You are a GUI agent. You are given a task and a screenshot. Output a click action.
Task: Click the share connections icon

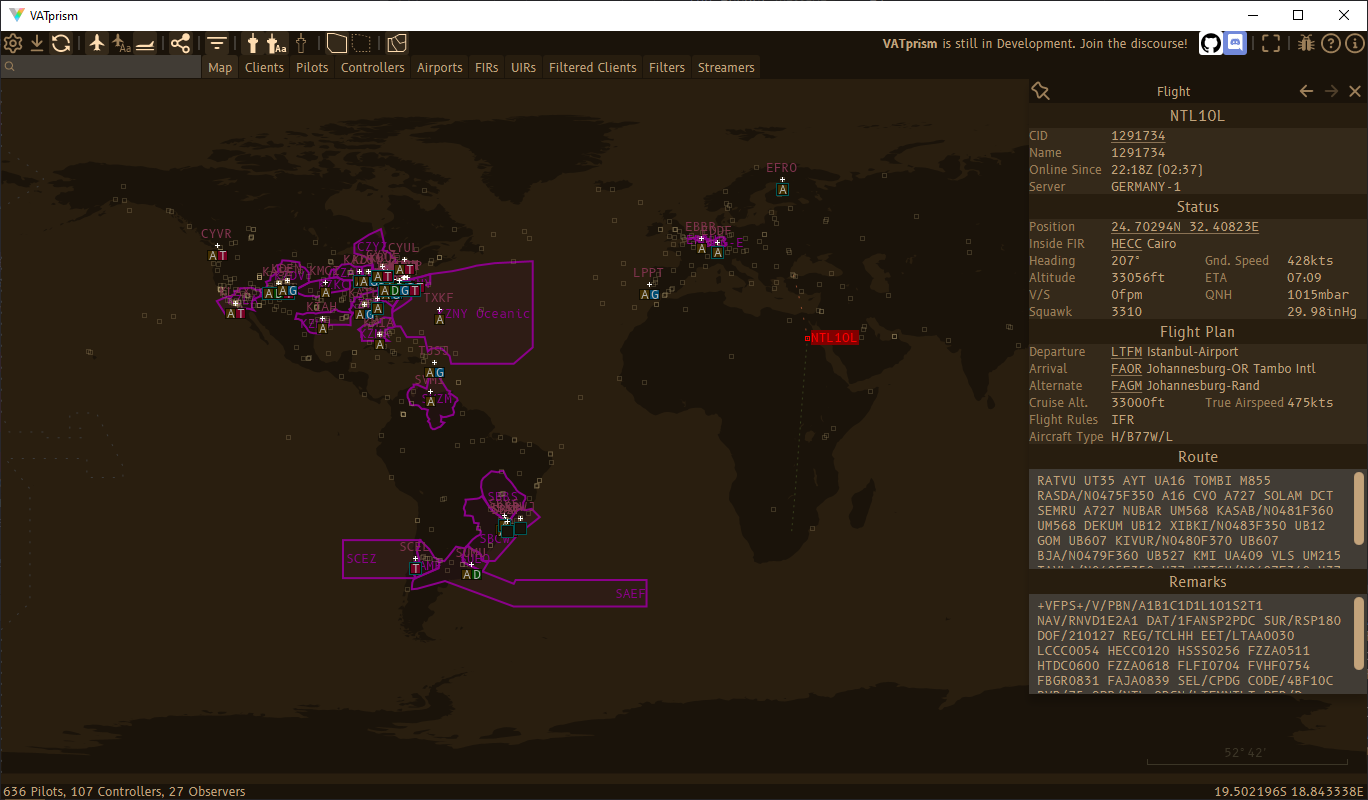(x=180, y=43)
